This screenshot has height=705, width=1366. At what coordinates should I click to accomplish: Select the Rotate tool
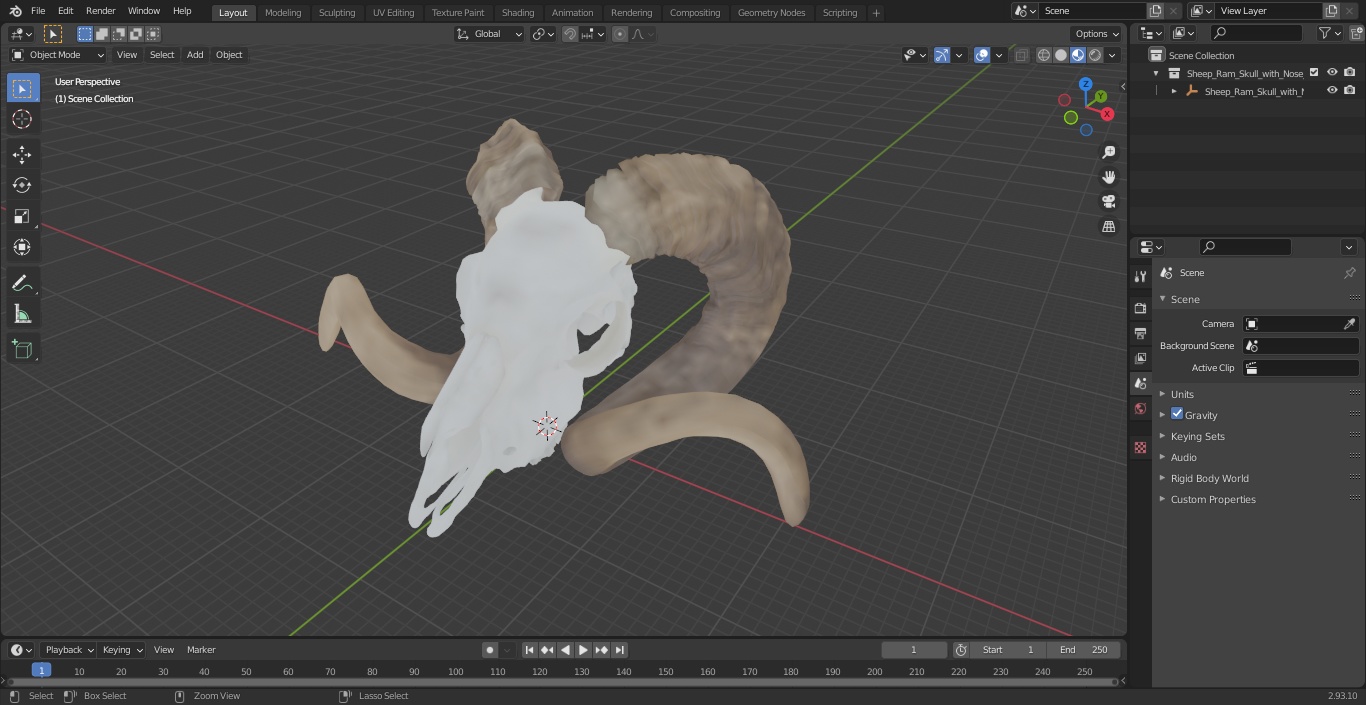[22, 185]
